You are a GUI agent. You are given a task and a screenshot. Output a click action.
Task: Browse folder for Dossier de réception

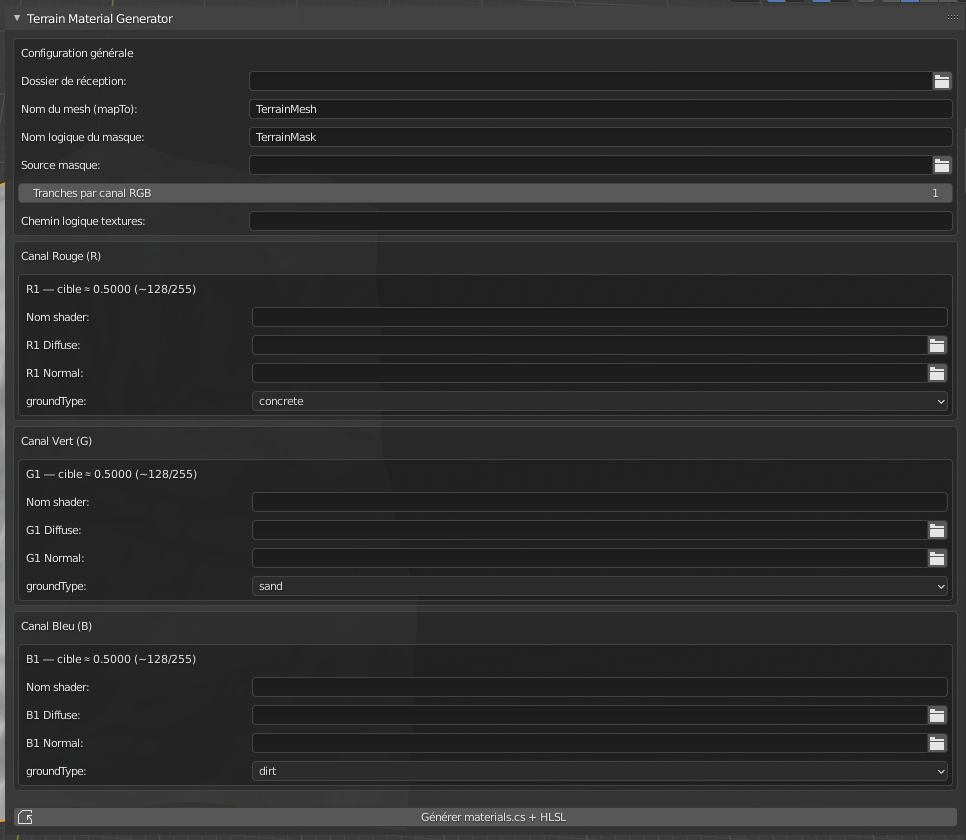pos(942,81)
